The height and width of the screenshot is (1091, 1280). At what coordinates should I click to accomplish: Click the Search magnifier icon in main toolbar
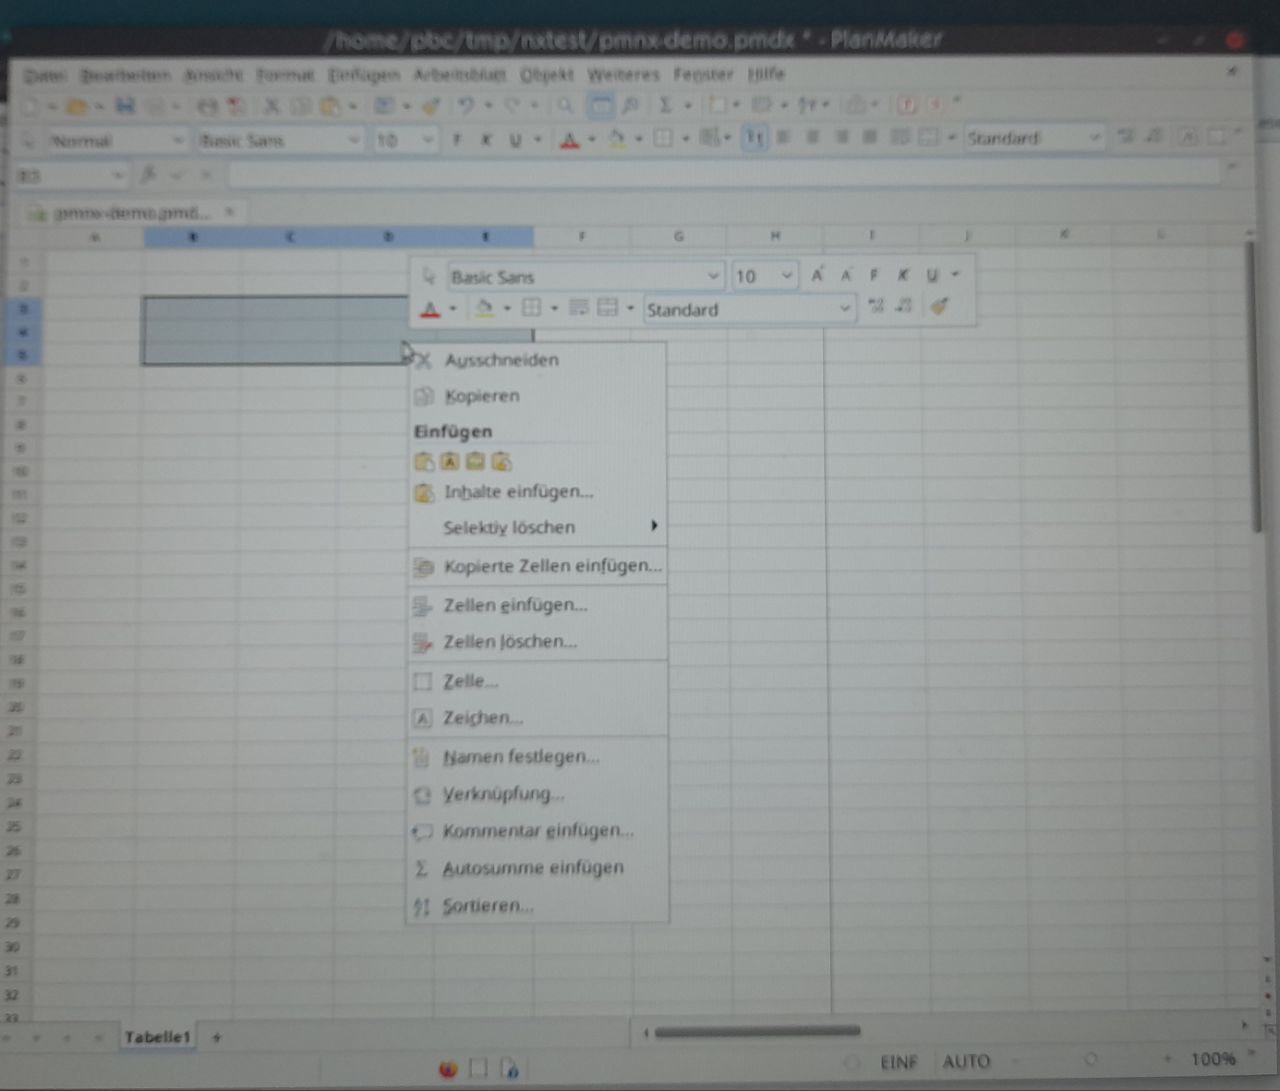[x=565, y=105]
